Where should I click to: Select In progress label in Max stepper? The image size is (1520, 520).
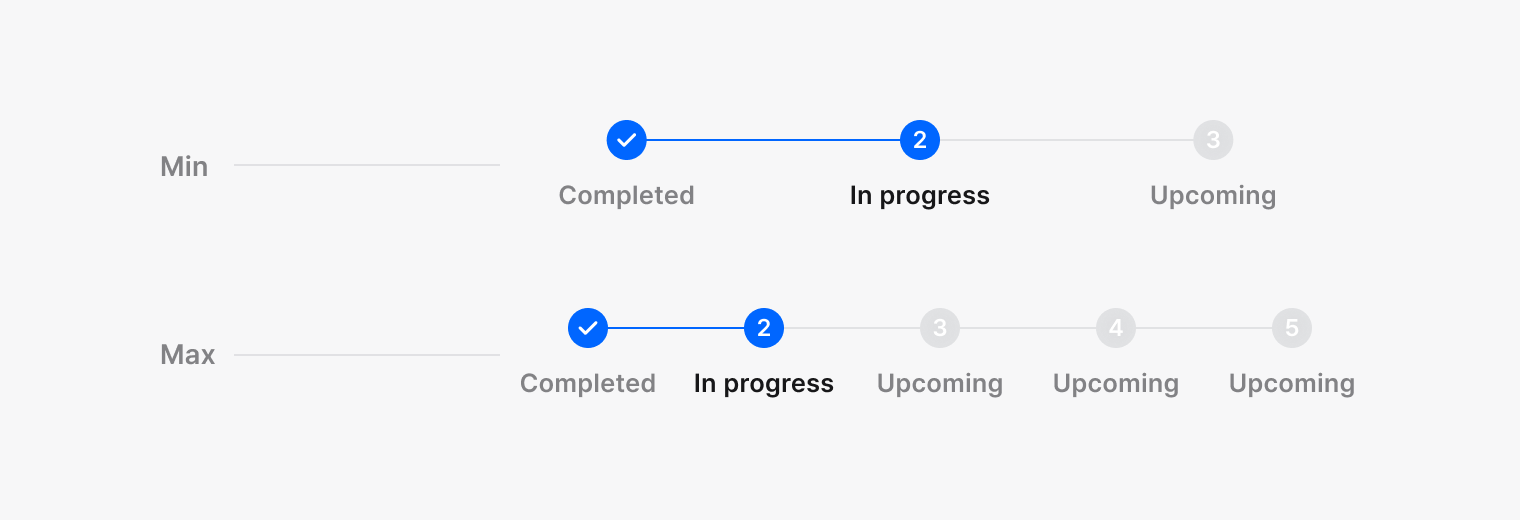pos(764,383)
